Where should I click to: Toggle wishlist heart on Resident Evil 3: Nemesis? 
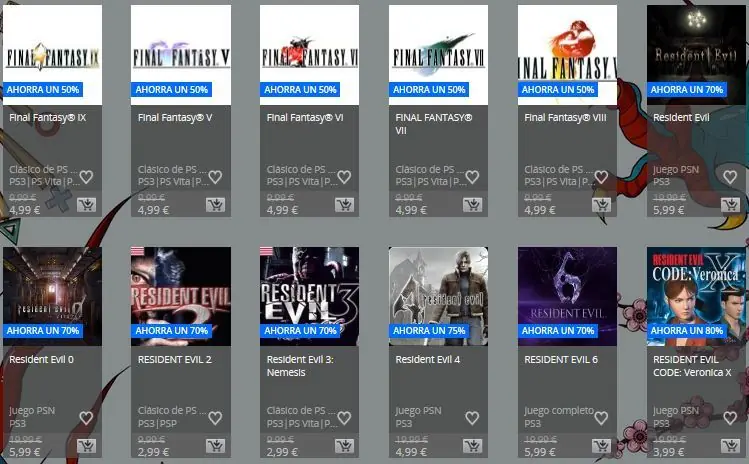[x=344, y=418]
